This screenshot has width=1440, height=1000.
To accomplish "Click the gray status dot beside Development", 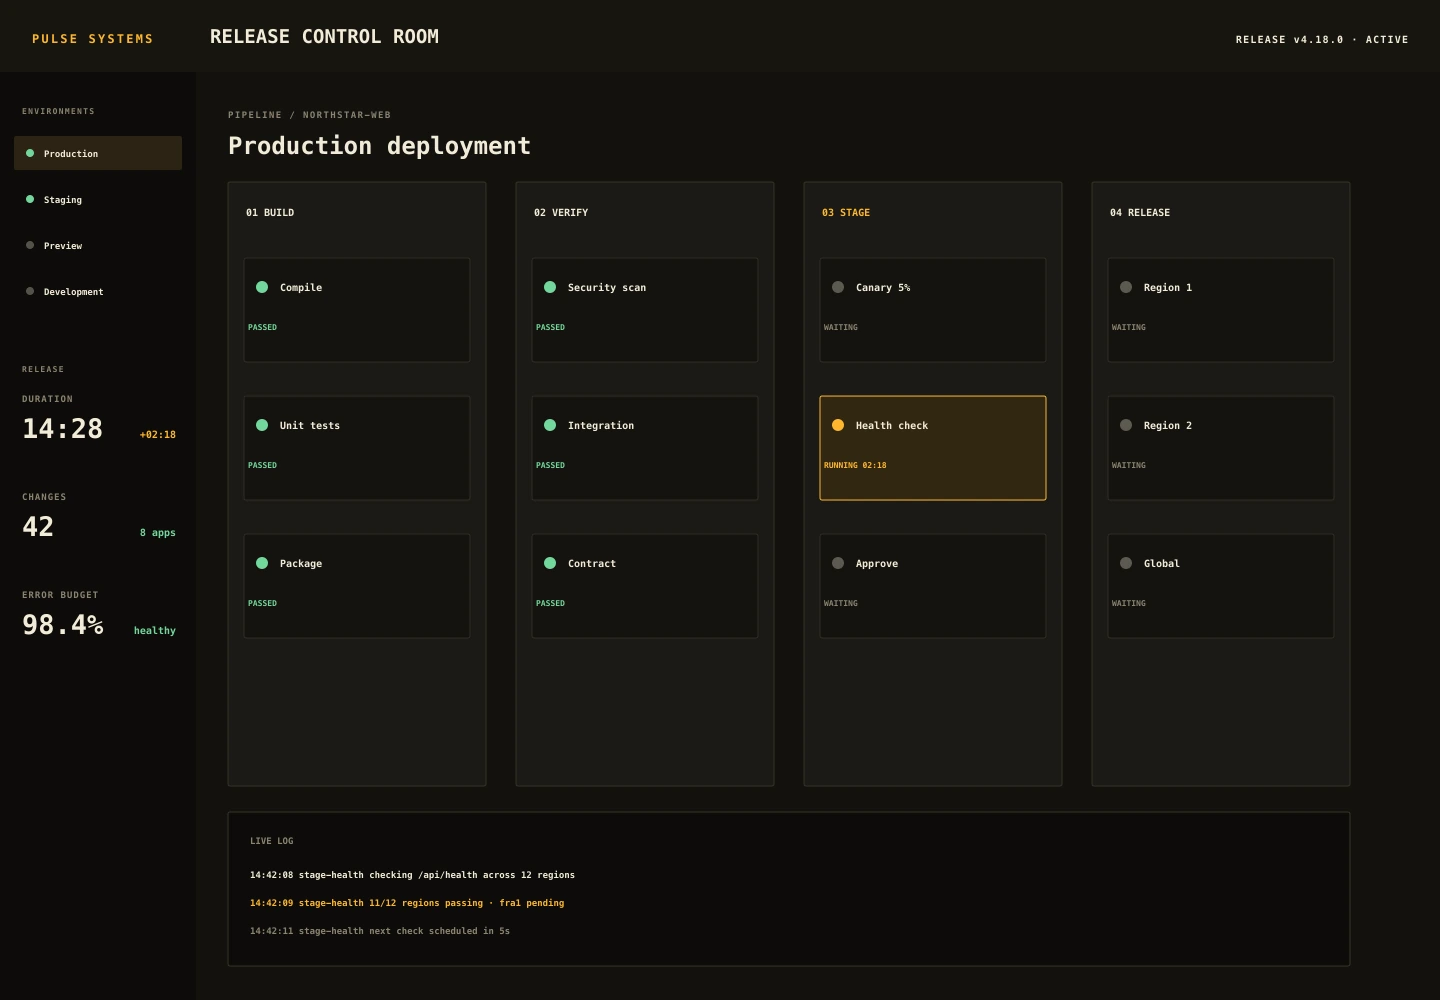I will click(x=30, y=291).
